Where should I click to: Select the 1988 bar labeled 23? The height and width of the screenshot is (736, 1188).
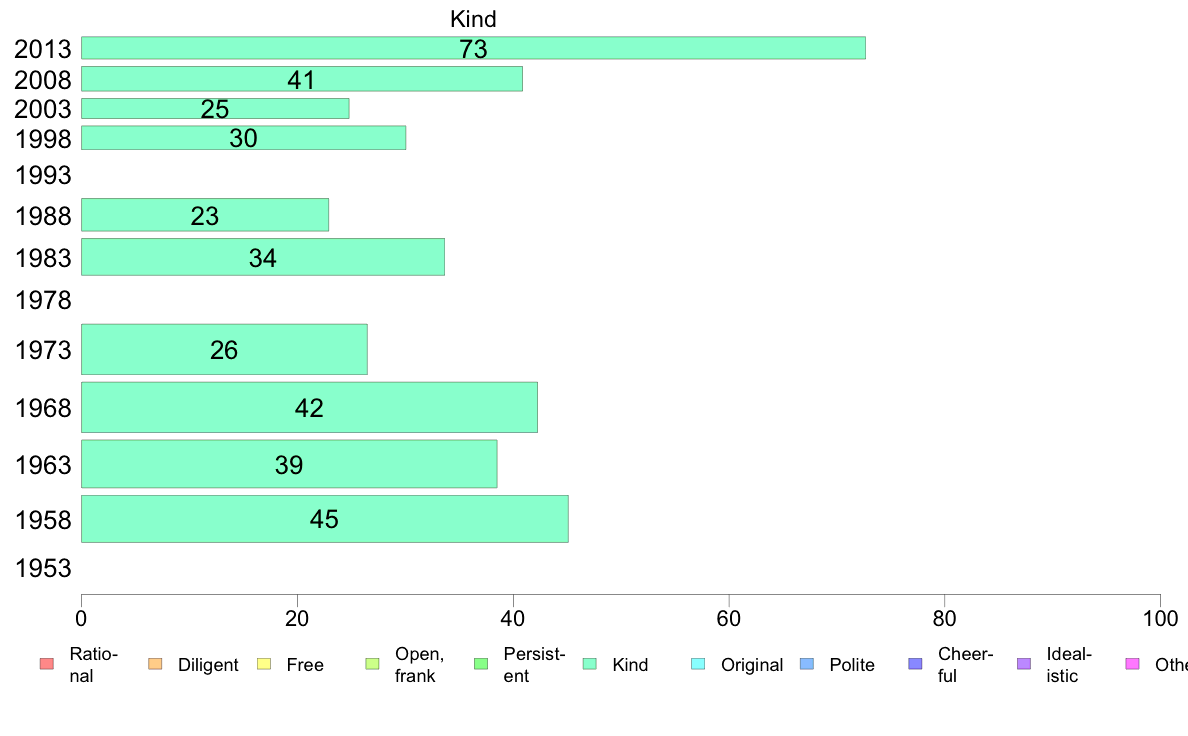[205, 215]
